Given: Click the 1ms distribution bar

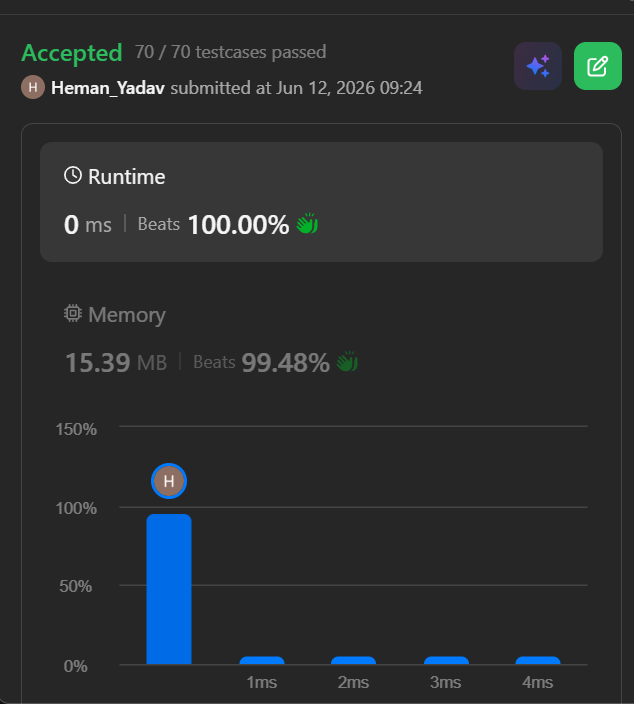Looking at the screenshot, I should (262, 660).
